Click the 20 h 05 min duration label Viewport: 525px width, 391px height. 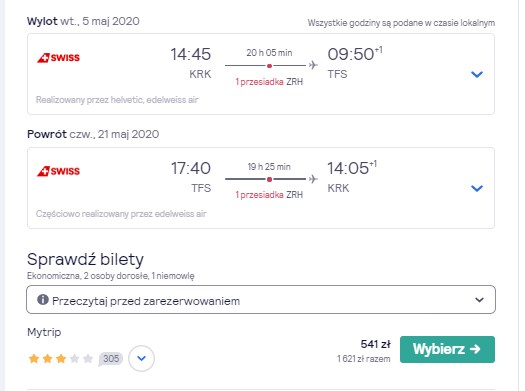(269, 53)
